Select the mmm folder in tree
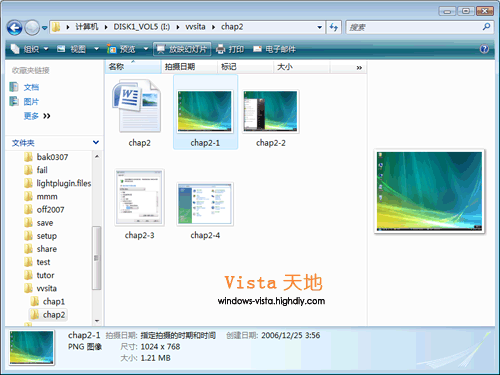The width and height of the screenshot is (500, 375). point(41,196)
